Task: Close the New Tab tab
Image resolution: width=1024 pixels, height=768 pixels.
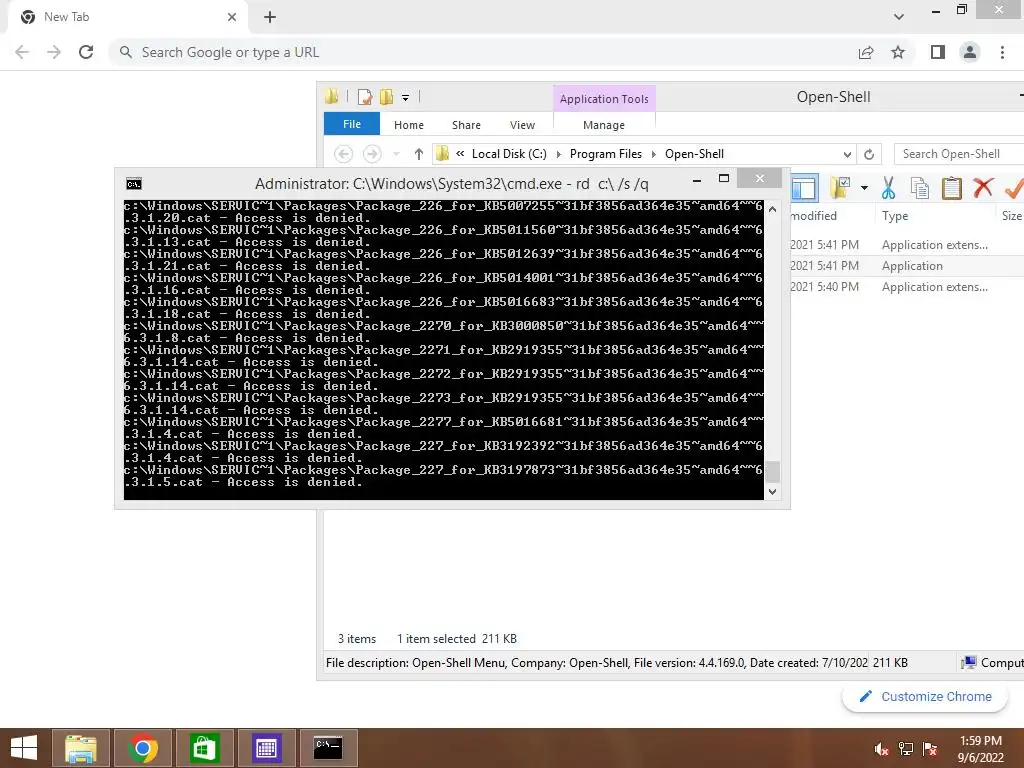Action: point(232,17)
